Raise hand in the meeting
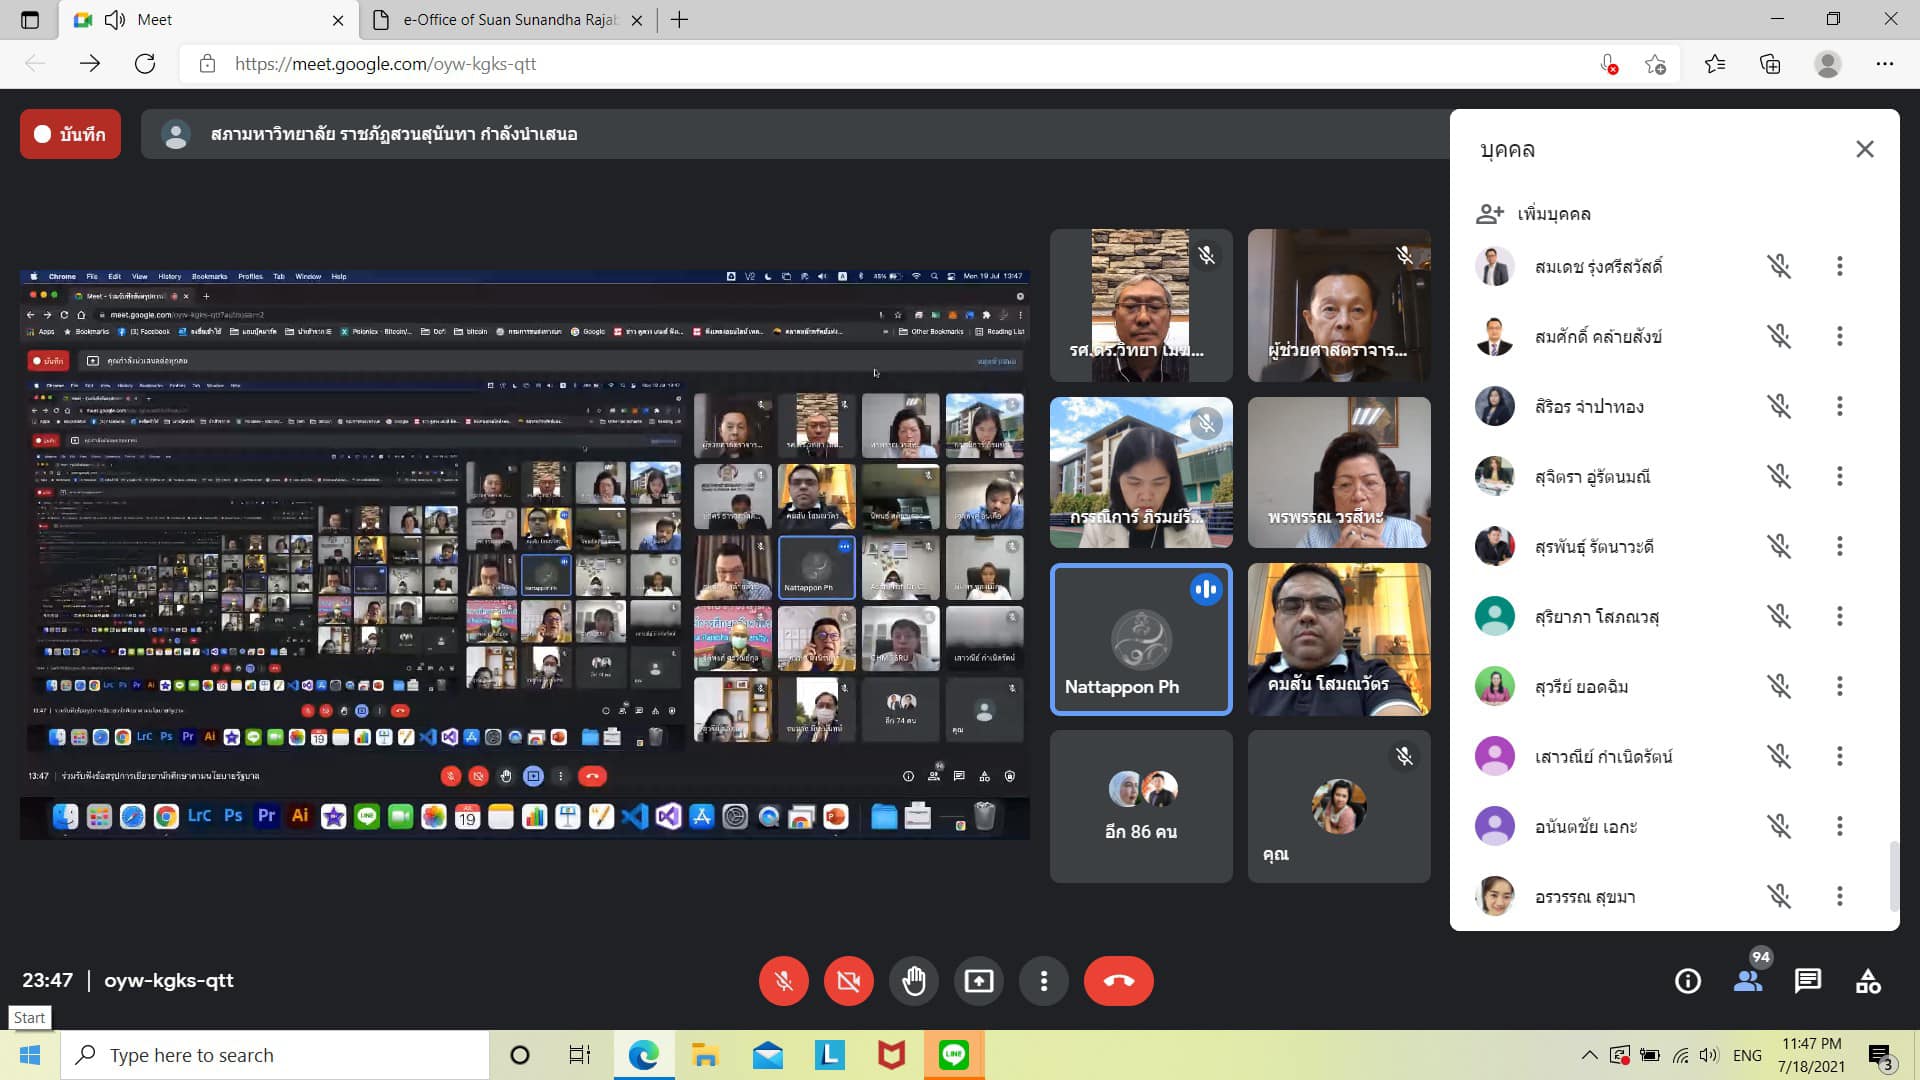The height and width of the screenshot is (1080, 1920). (913, 981)
